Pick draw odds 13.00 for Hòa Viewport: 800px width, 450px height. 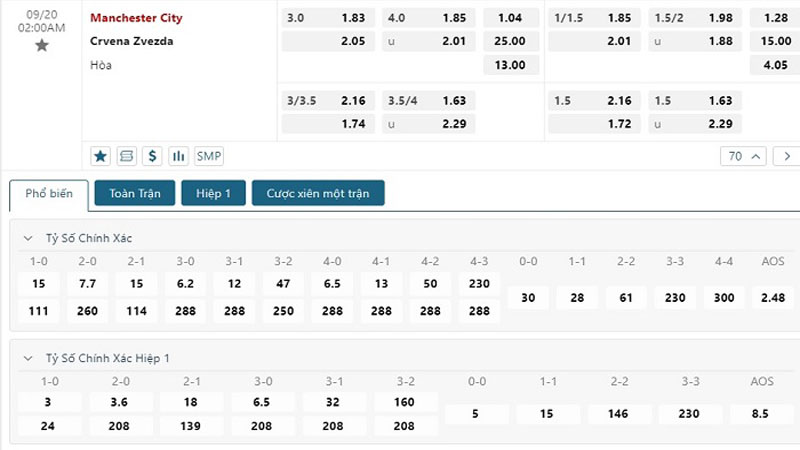pyautogui.click(x=510, y=65)
